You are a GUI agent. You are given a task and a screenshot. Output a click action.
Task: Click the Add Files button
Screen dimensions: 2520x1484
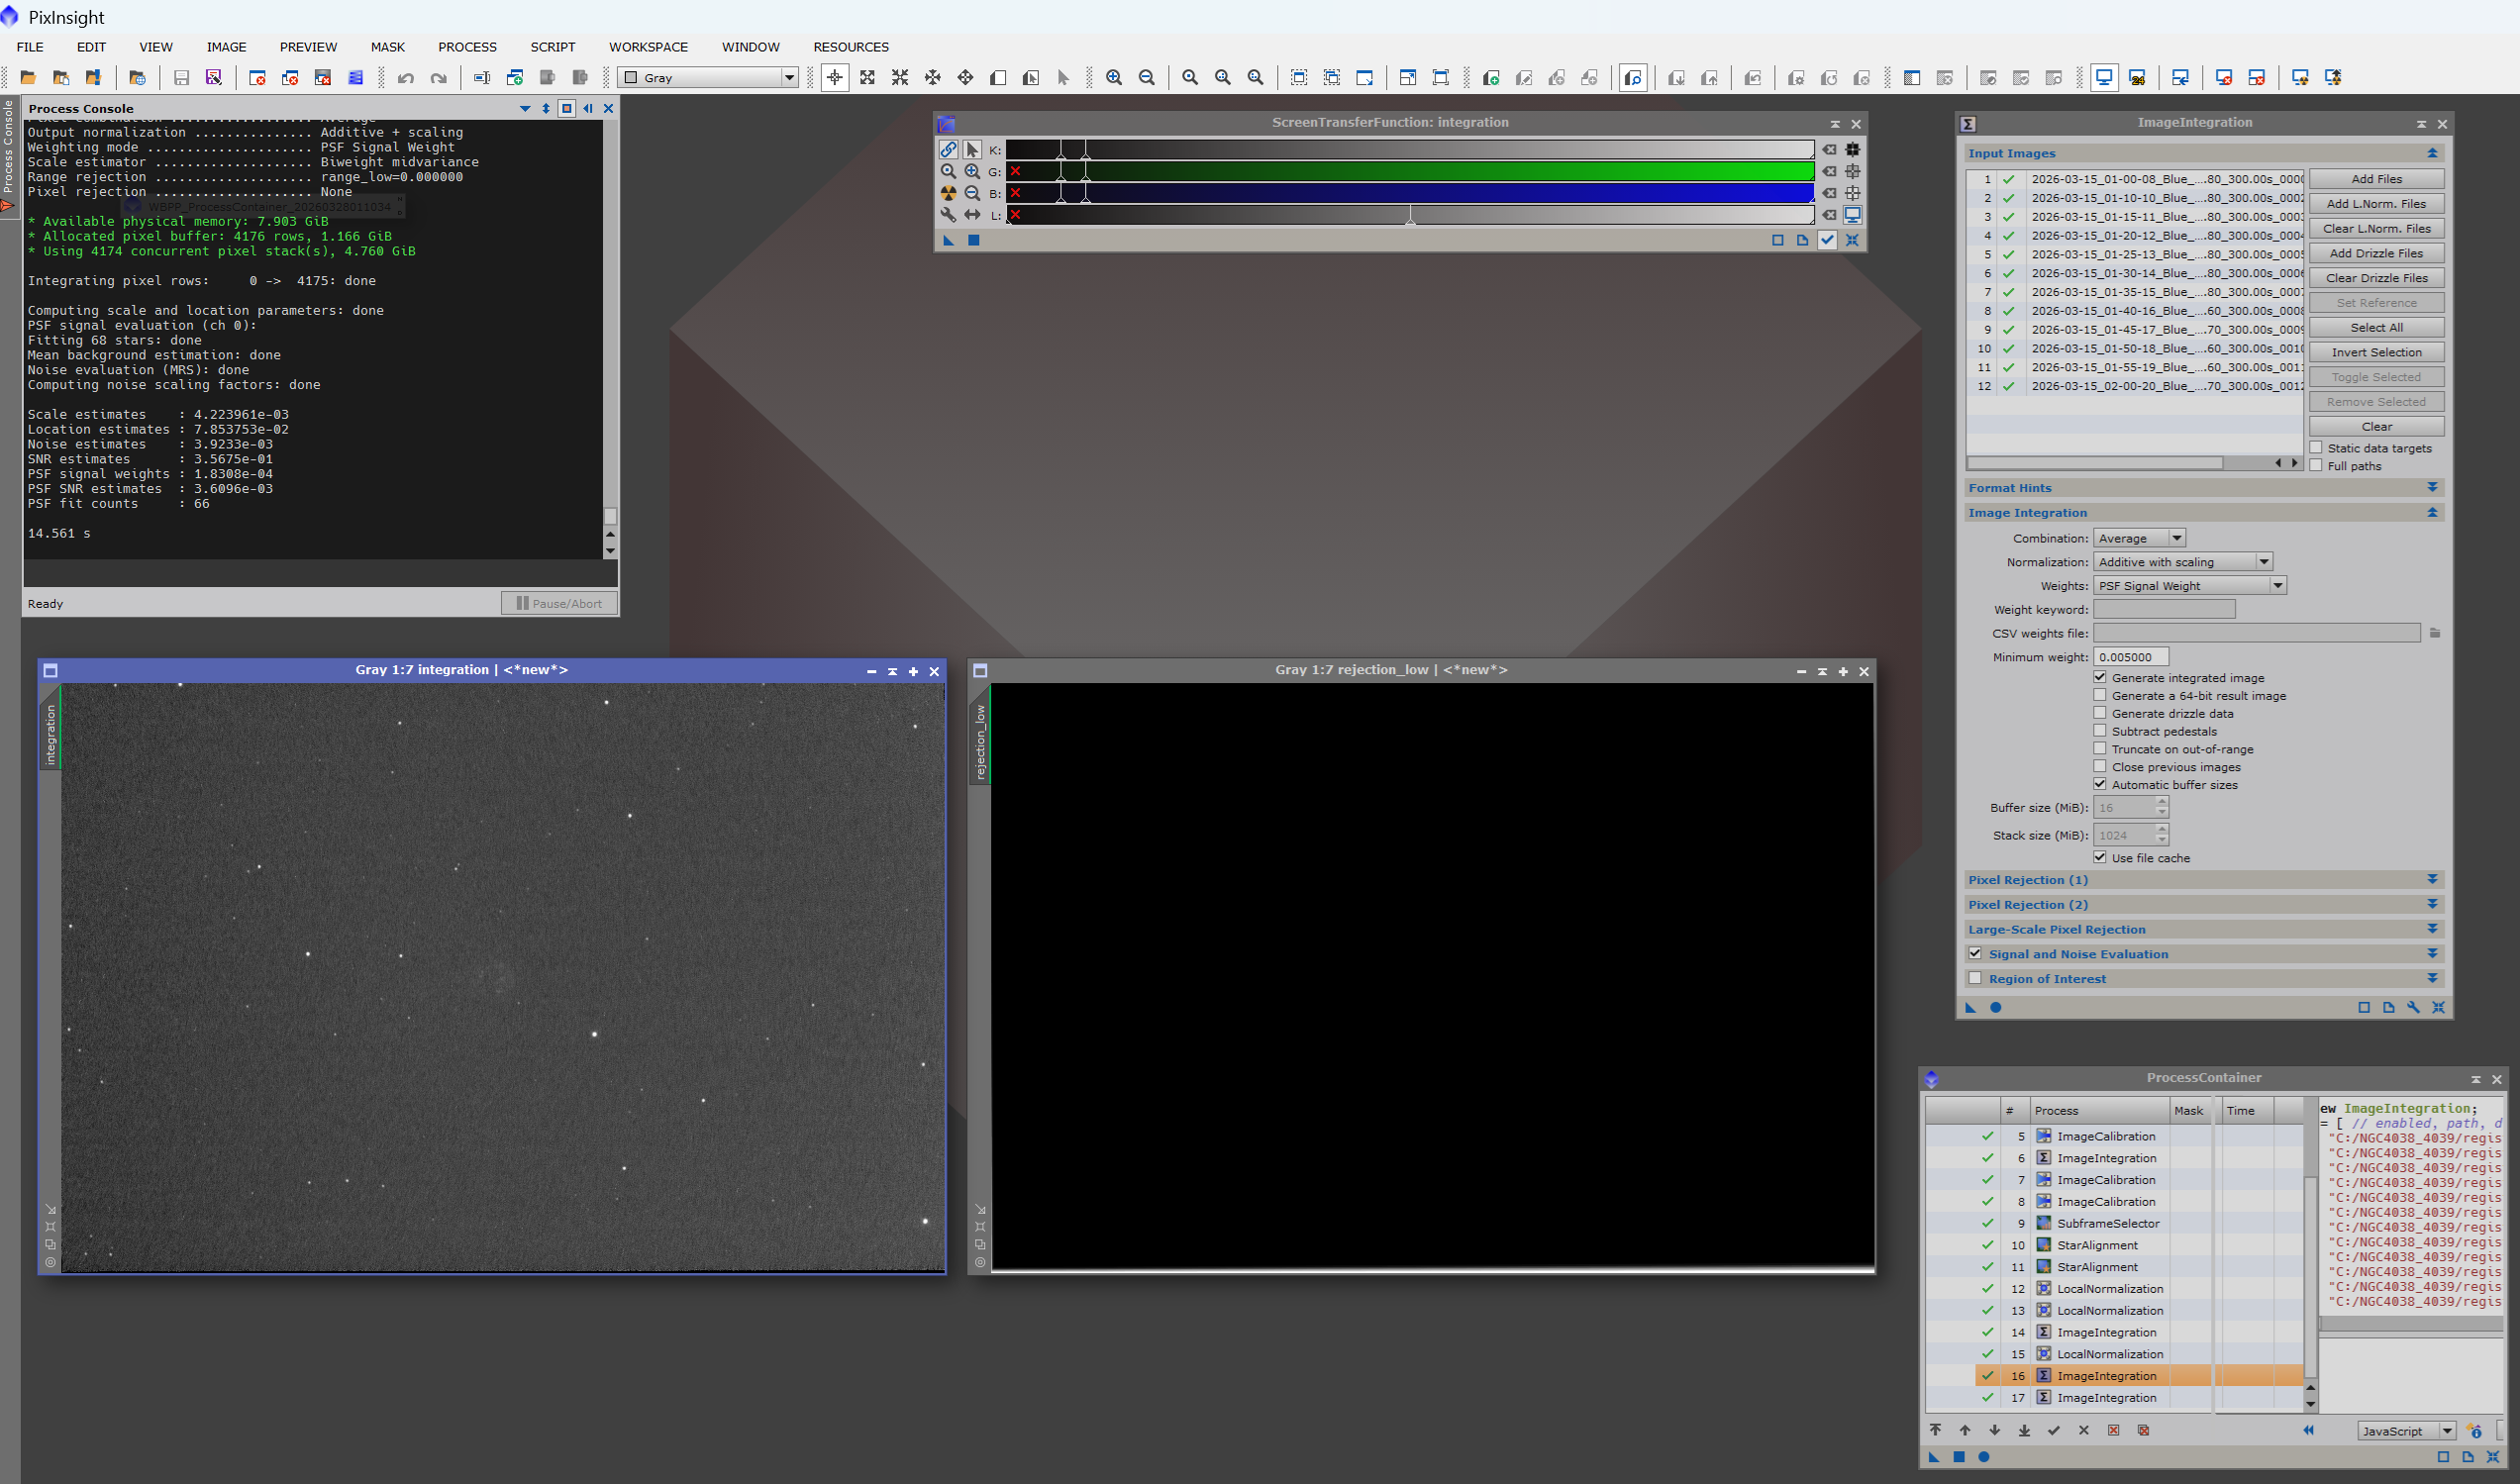[2376, 179]
